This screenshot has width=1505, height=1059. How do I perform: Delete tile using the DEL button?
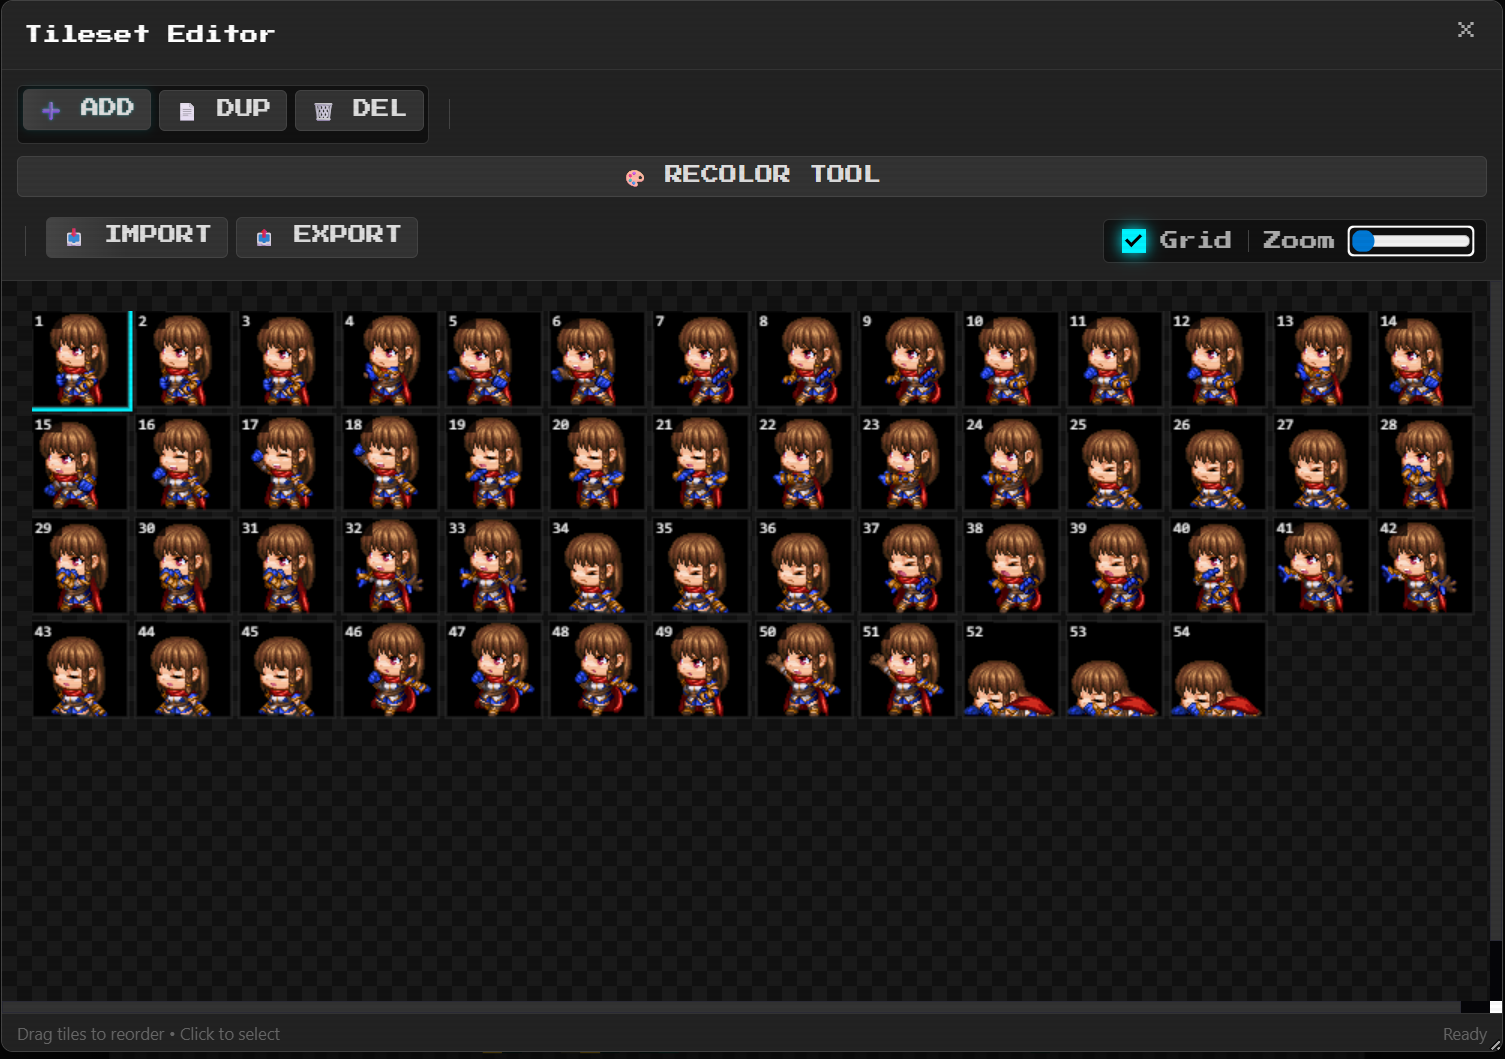coord(359,109)
